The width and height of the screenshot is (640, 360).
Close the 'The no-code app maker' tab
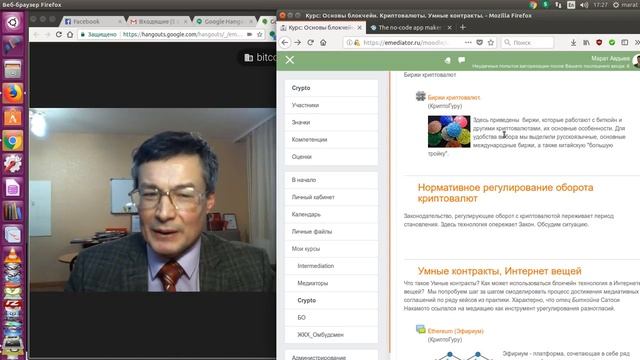coord(449,27)
